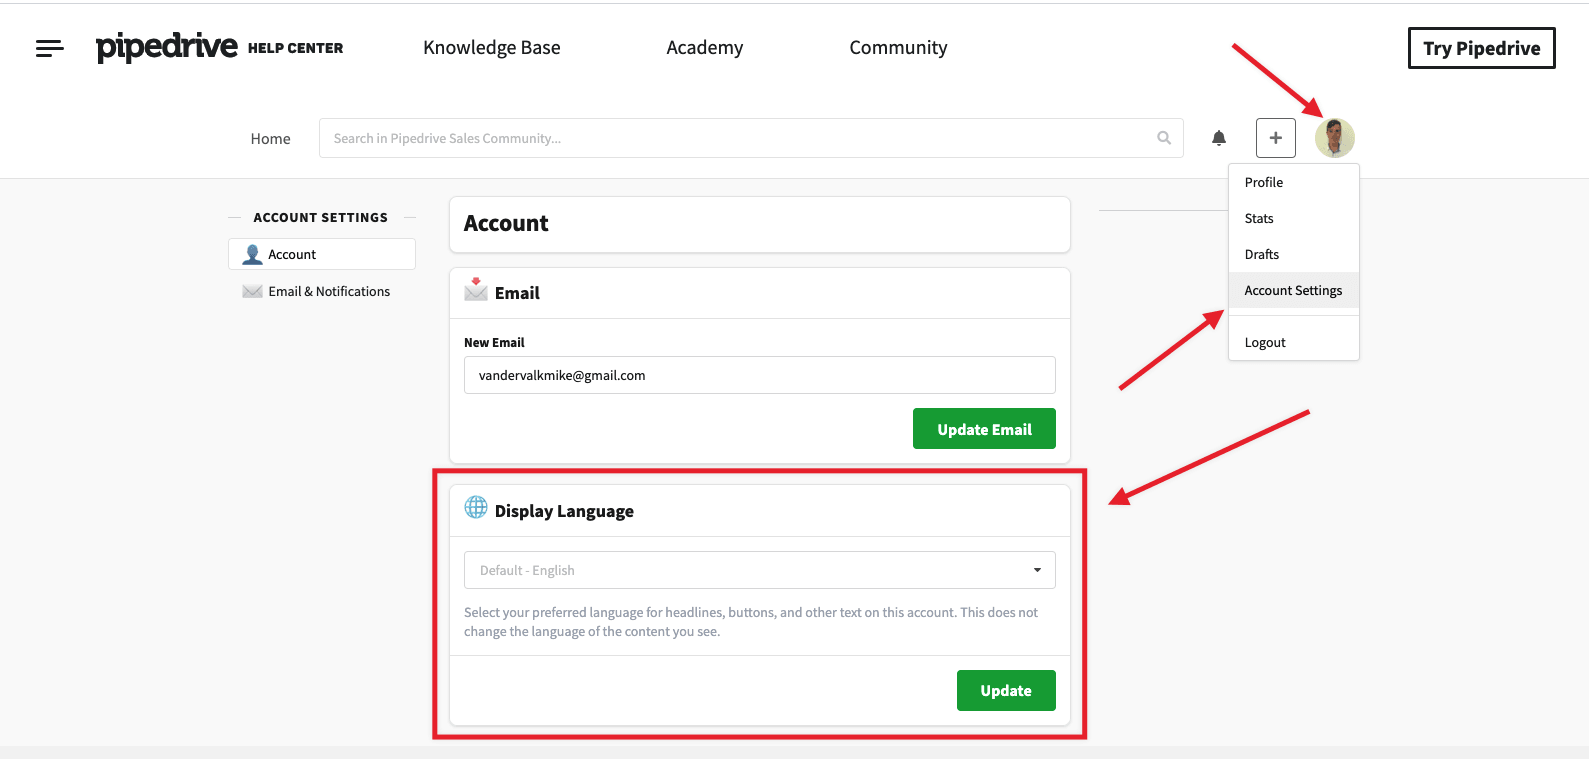This screenshot has height=759, width=1589.
Task: Click the globe icon beside Display Language
Action: click(x=476, y=508)
